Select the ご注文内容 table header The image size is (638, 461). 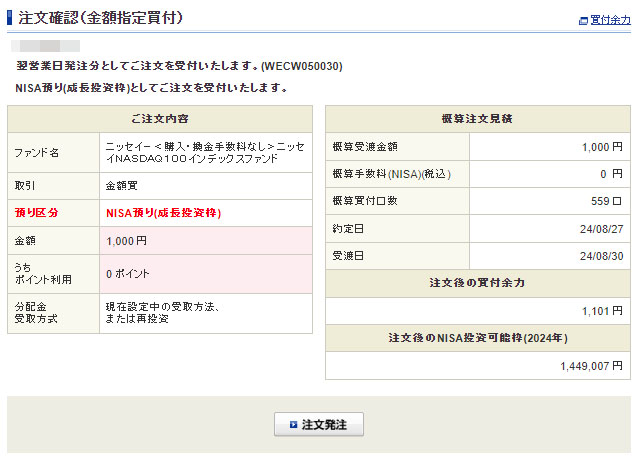point(159,119)
